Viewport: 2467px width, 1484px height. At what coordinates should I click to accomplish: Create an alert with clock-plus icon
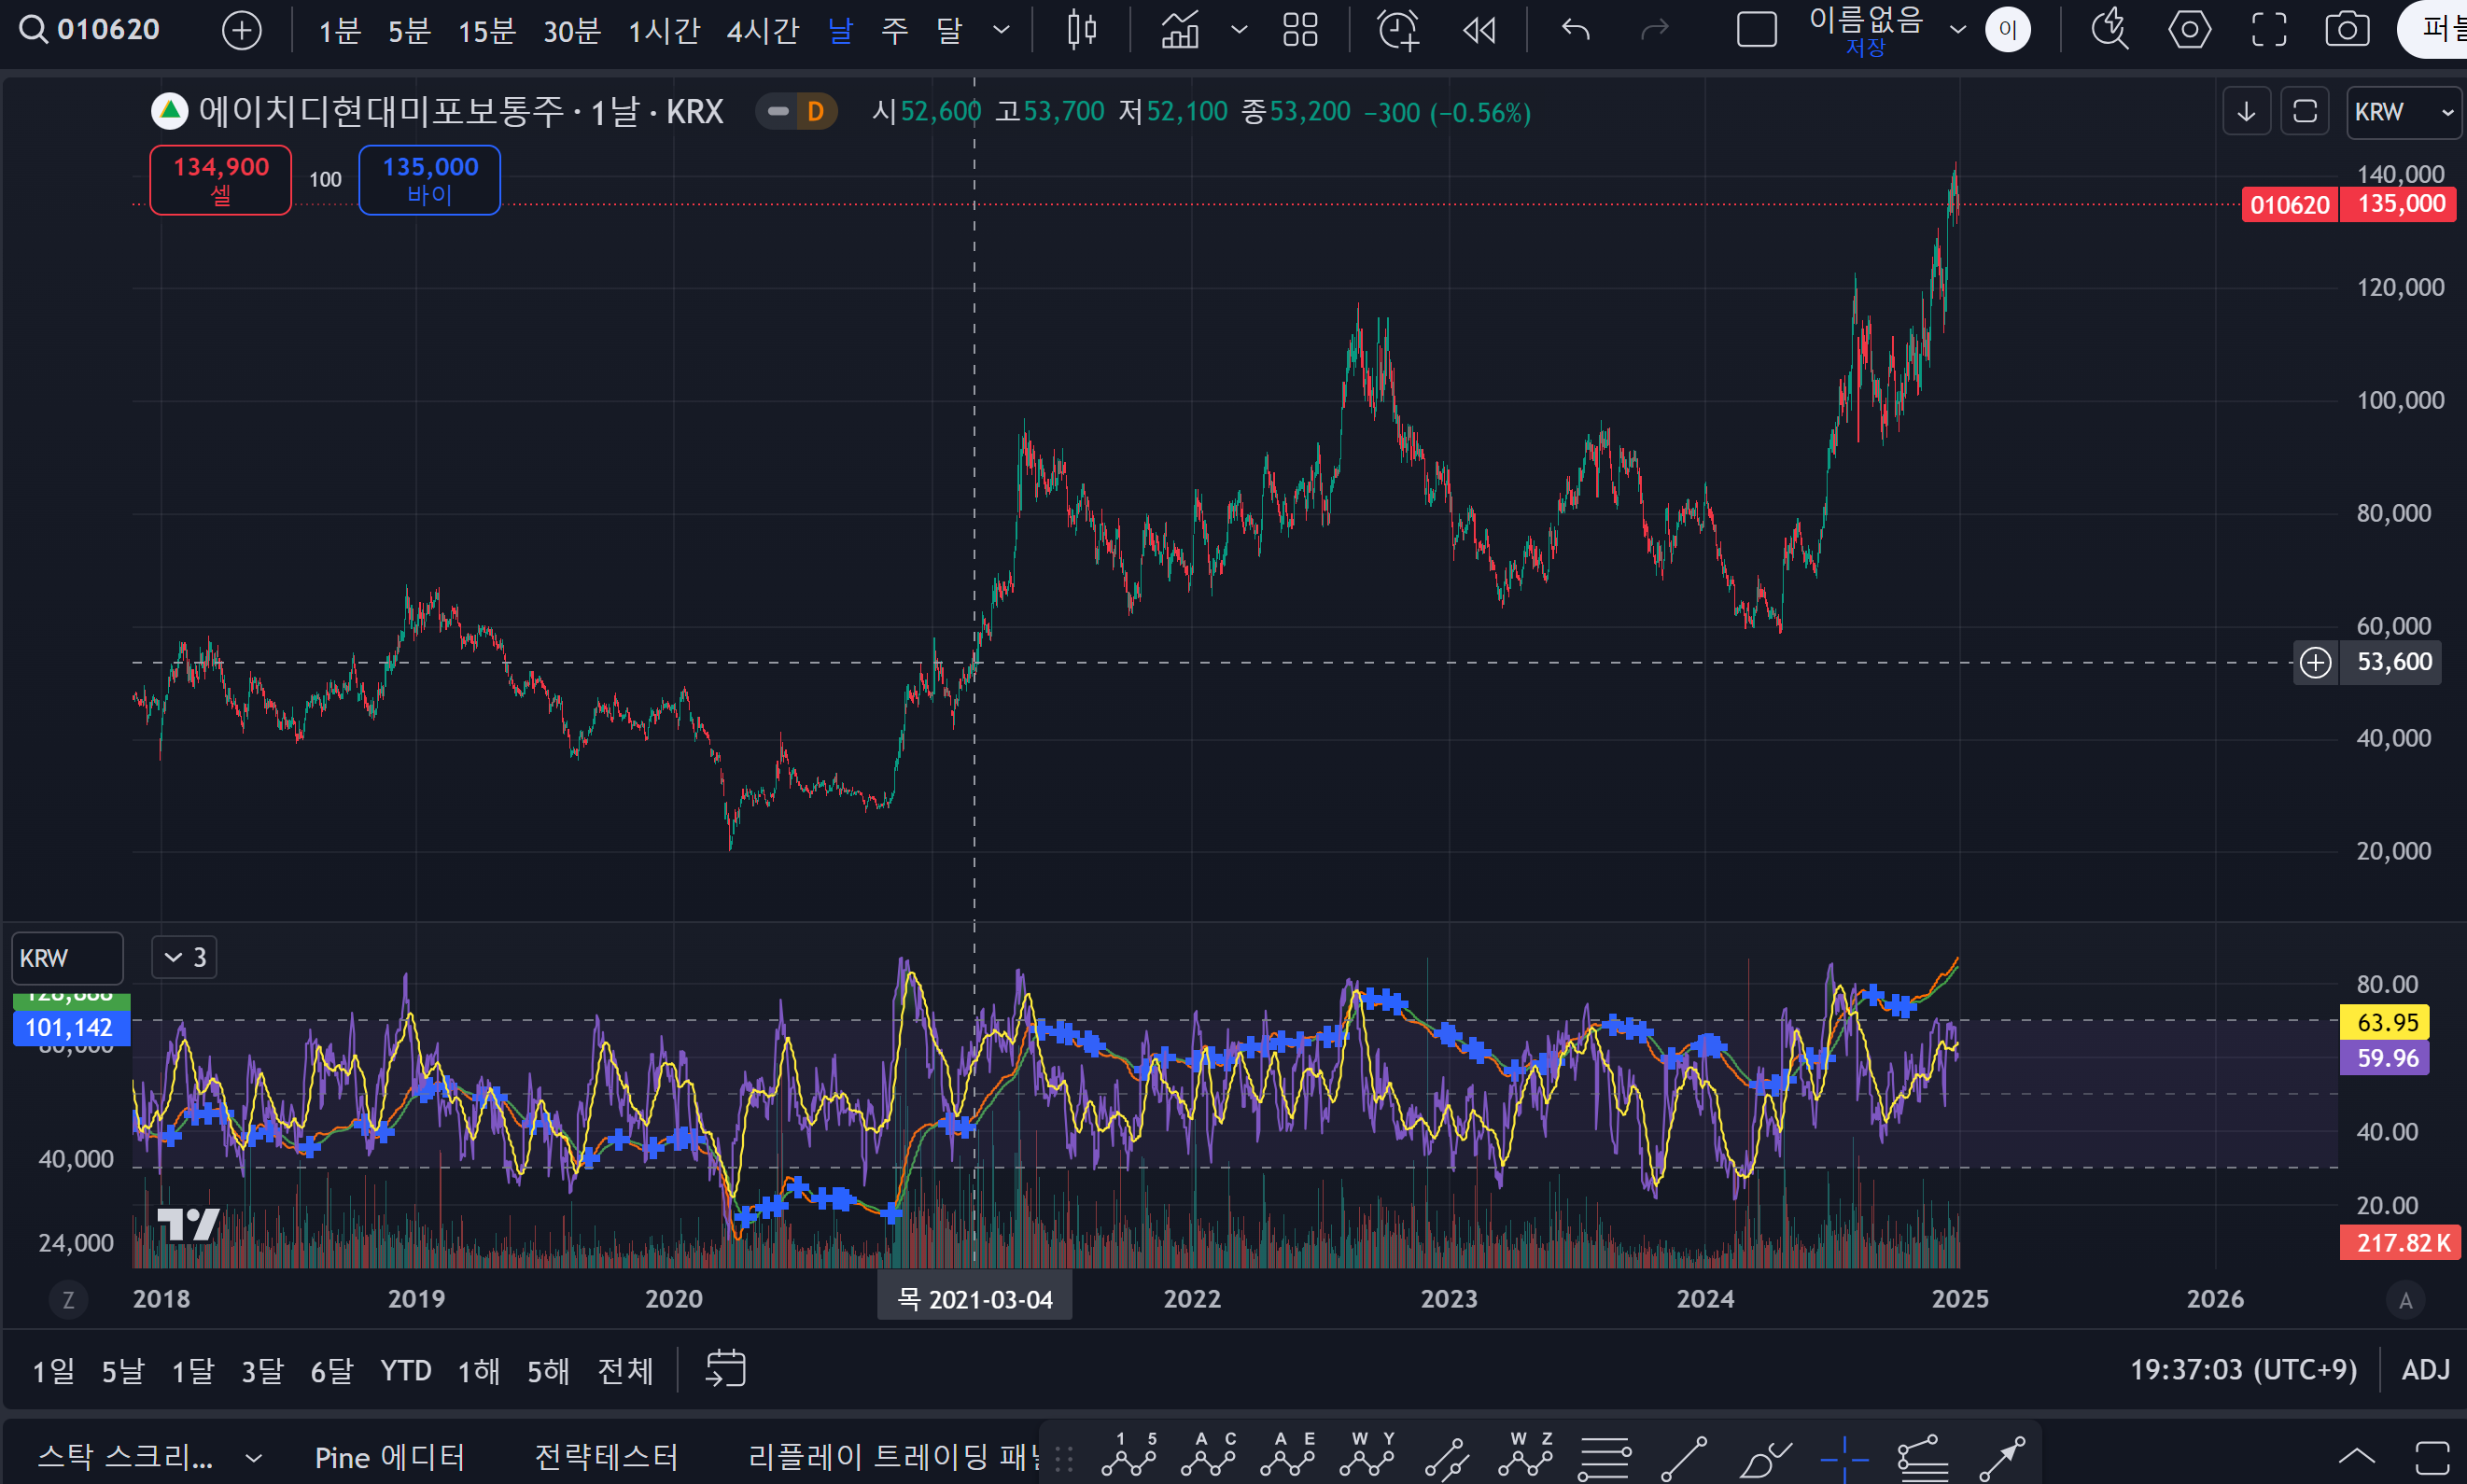pyautogui.click(x=1397, y=30)
